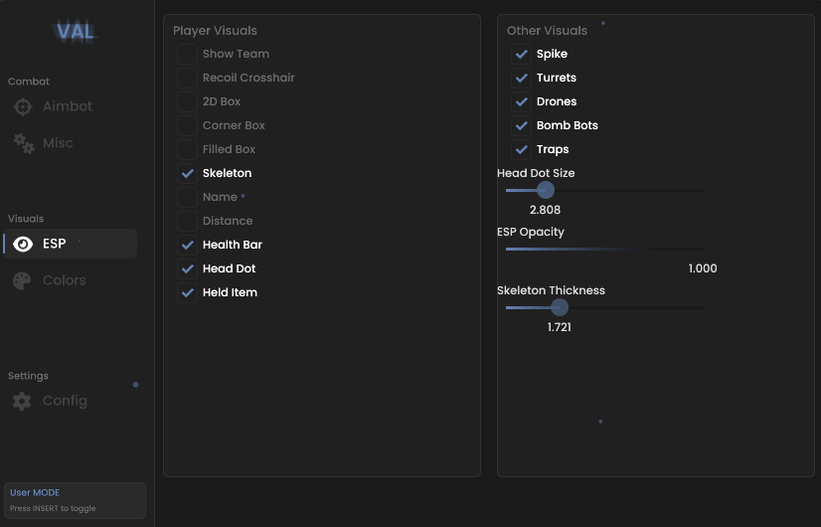The width and height of the screenshot is (821, 527).
Task: Click the Skeleton Thickness slider knob
Action: coord(559,308)
